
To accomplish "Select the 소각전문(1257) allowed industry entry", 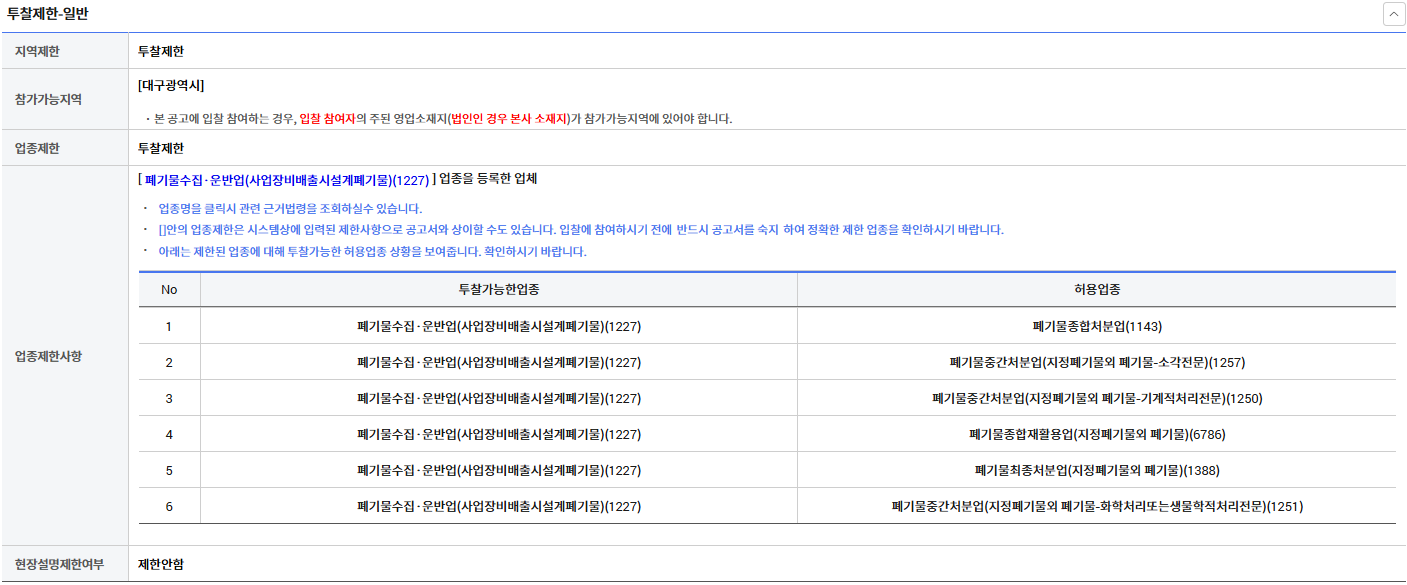I will [x=1096, y=362].
